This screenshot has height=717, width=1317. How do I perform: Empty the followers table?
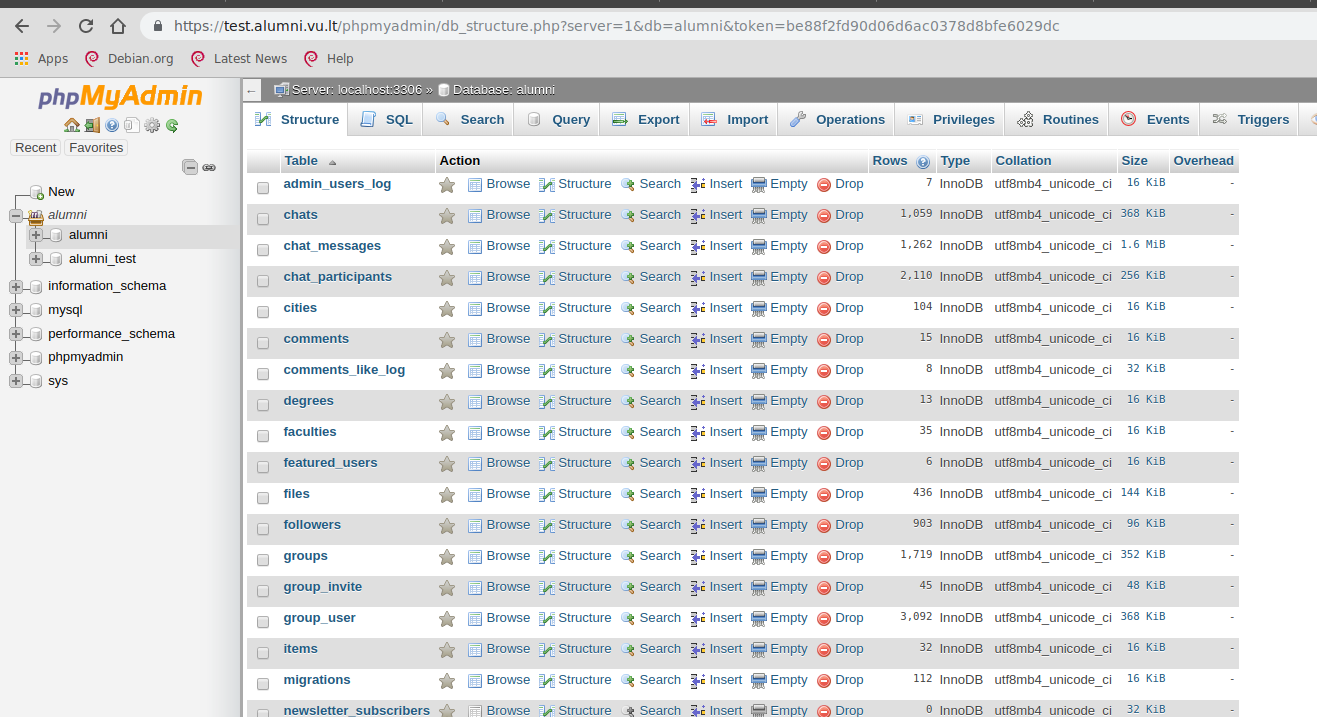click(779, 525)
